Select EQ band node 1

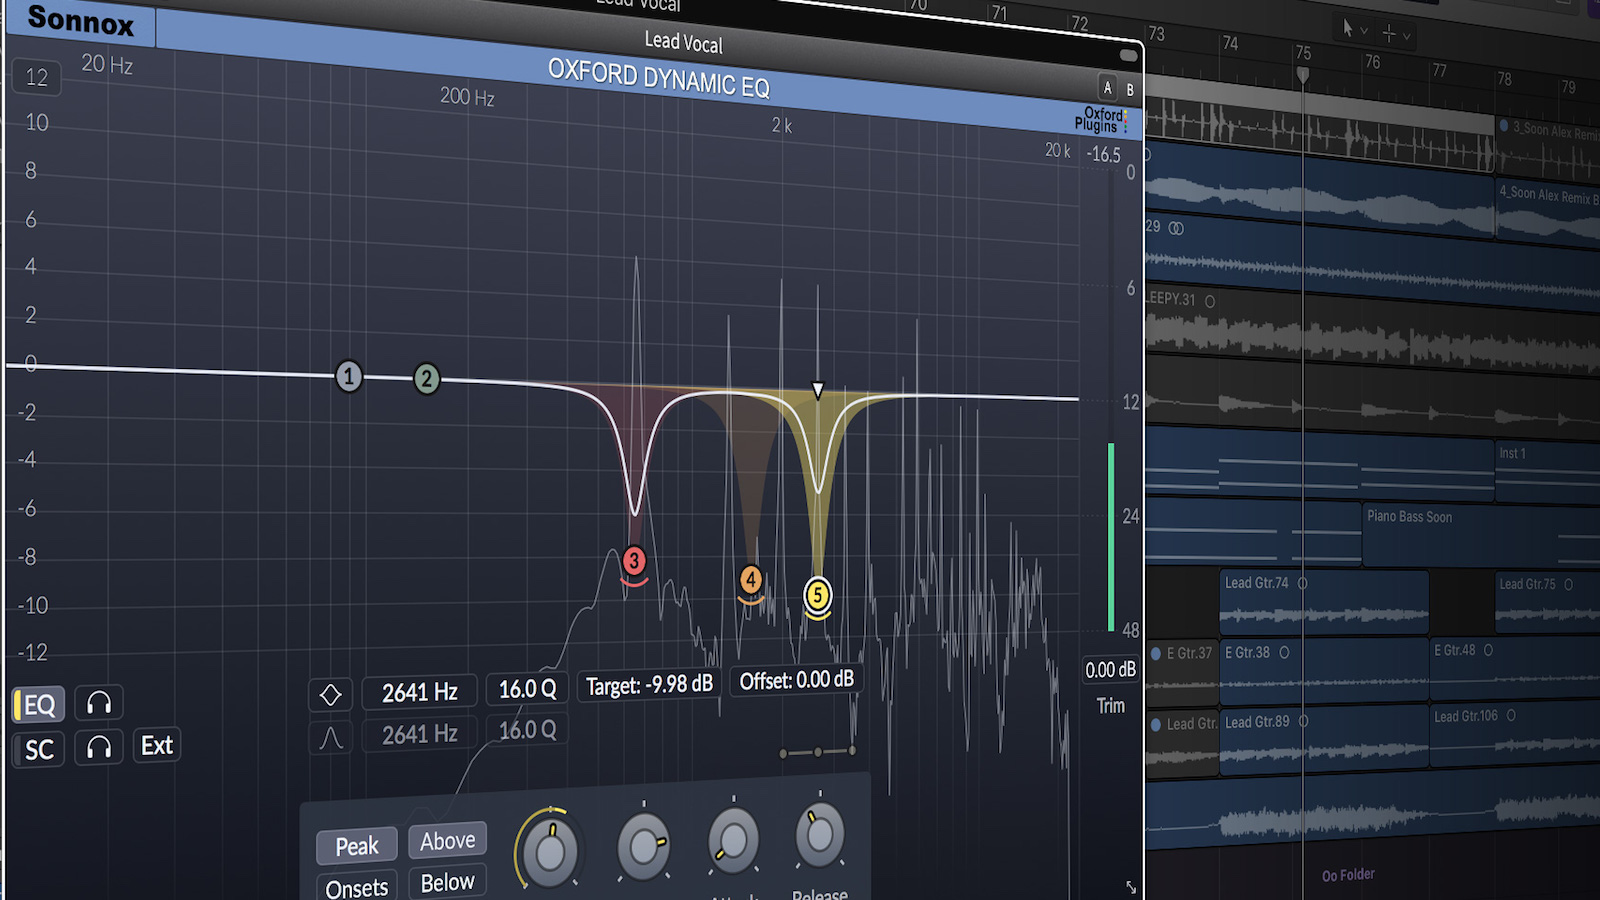348,376
